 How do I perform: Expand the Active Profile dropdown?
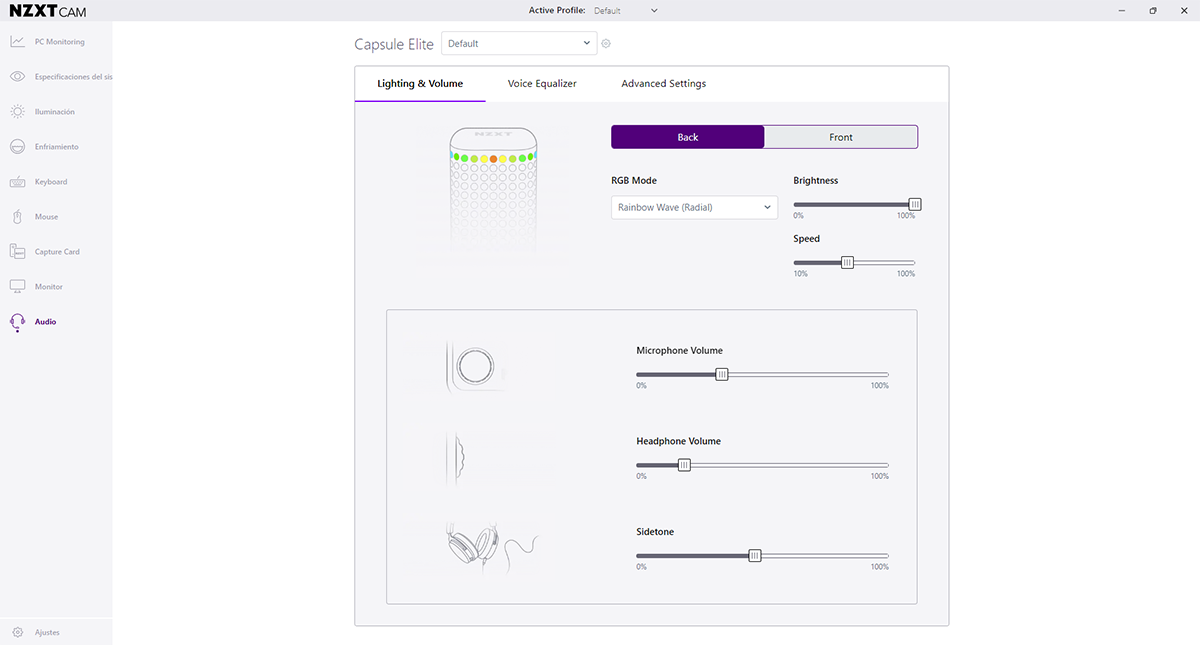pyautogui.click(x=626, y=11)
